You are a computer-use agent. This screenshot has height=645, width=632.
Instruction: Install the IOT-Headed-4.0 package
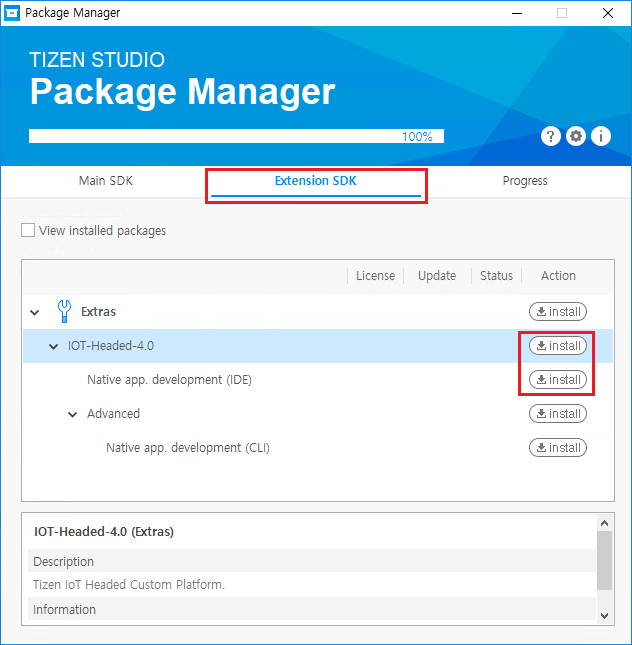[x=558, y=346]
